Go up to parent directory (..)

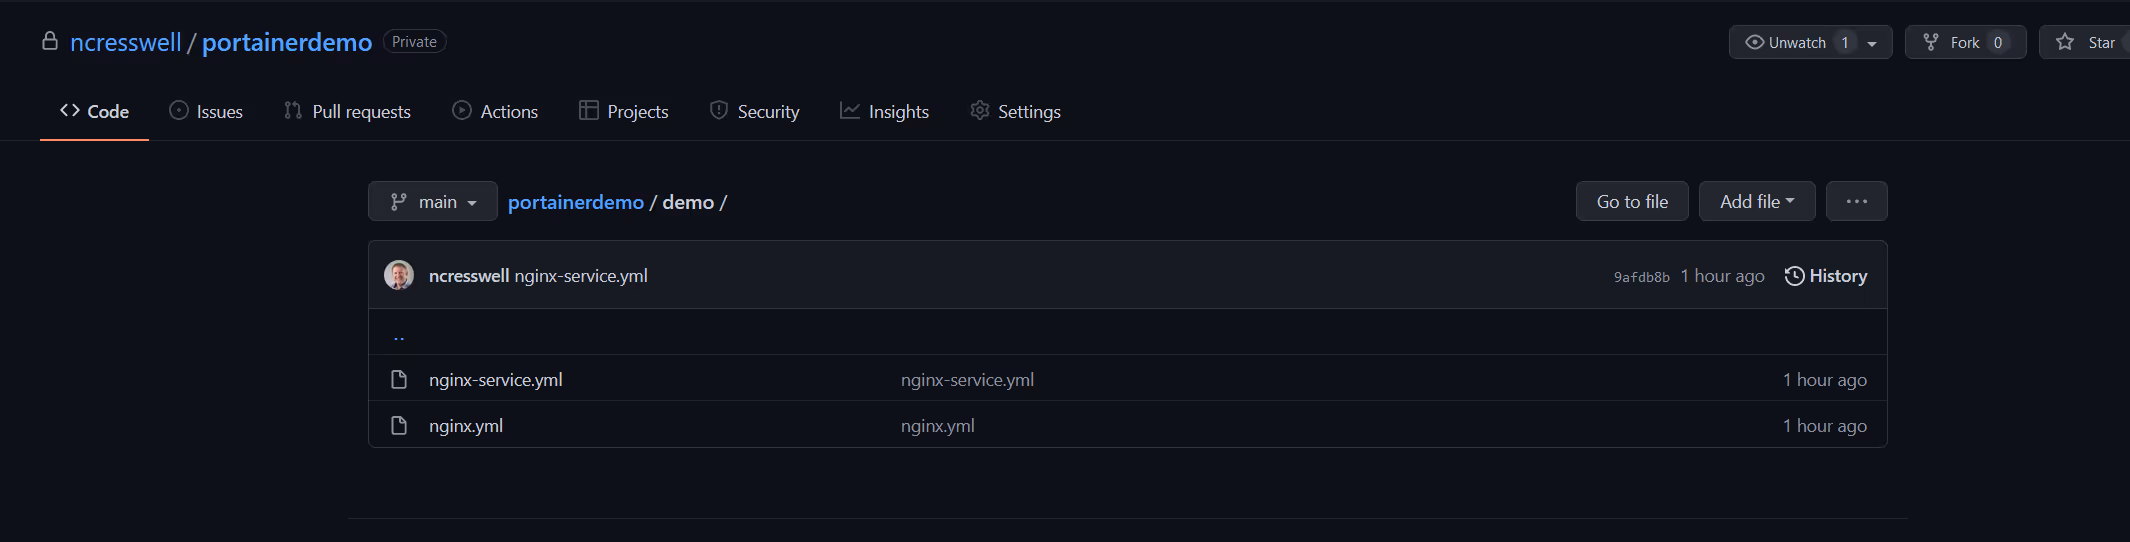tap(399, 336)
